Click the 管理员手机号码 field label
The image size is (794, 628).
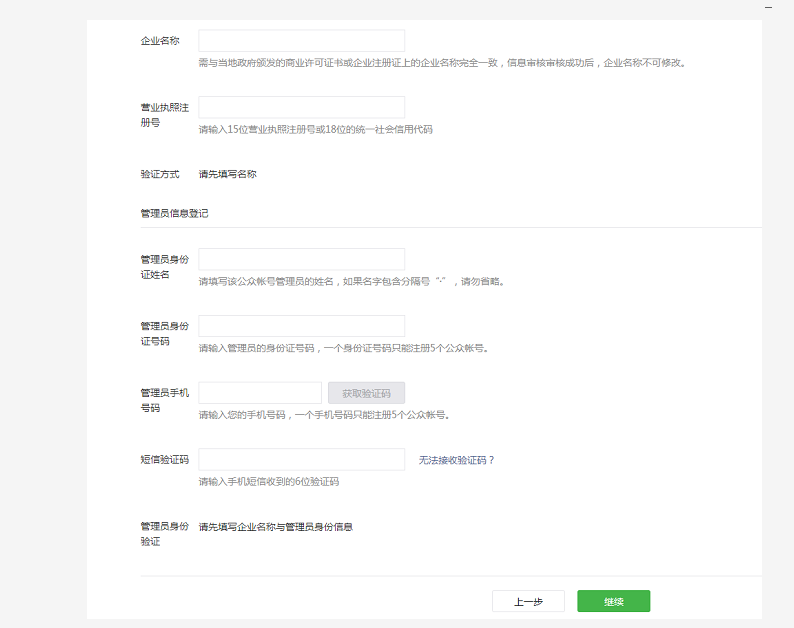[x=164, y=400]
